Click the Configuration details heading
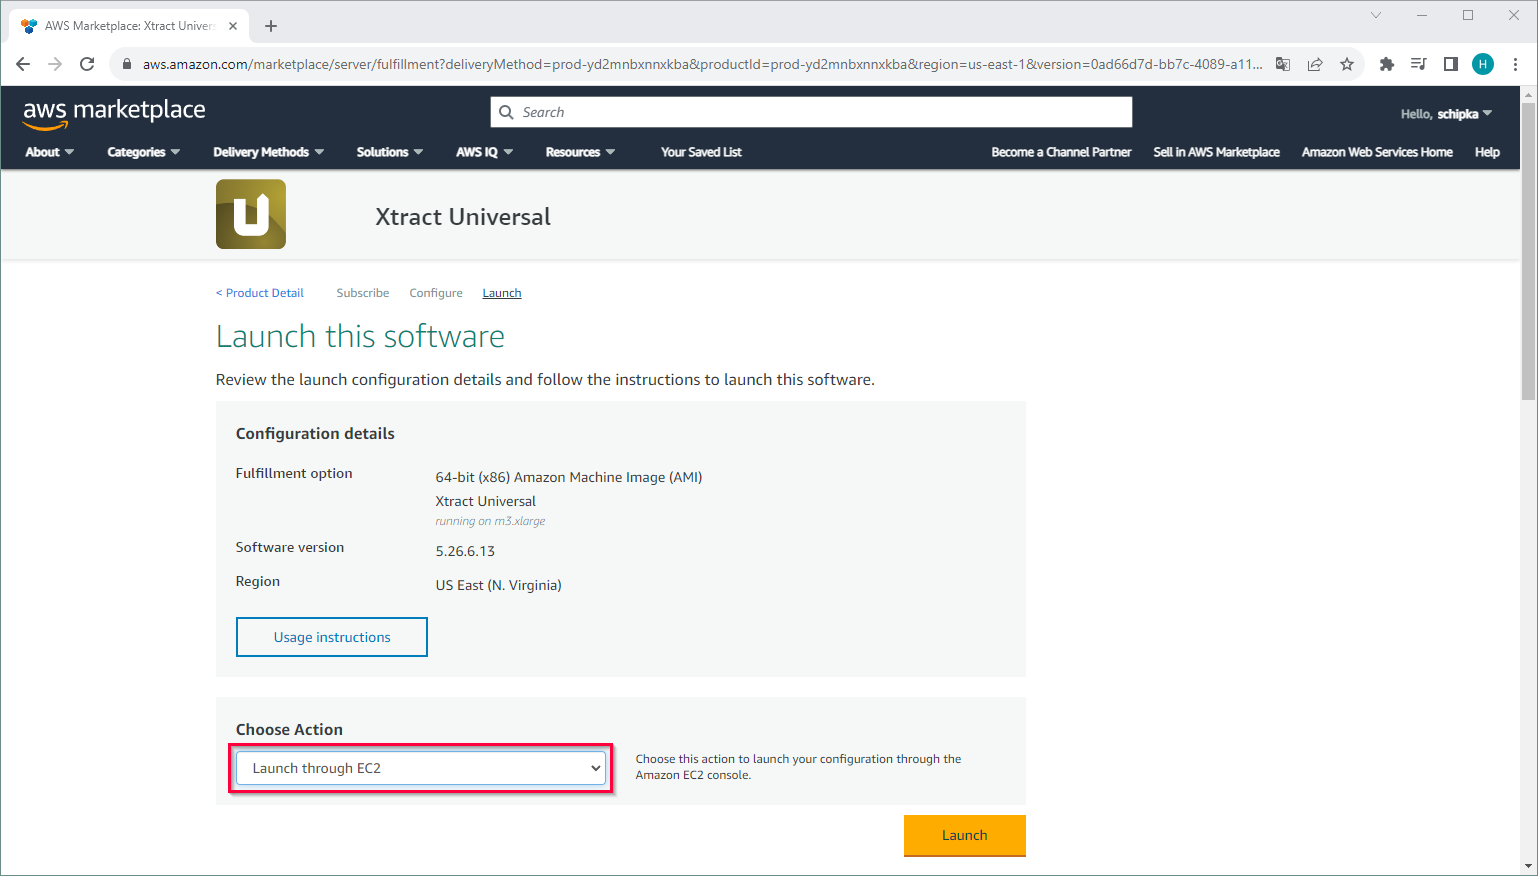 tap(315, 433)
